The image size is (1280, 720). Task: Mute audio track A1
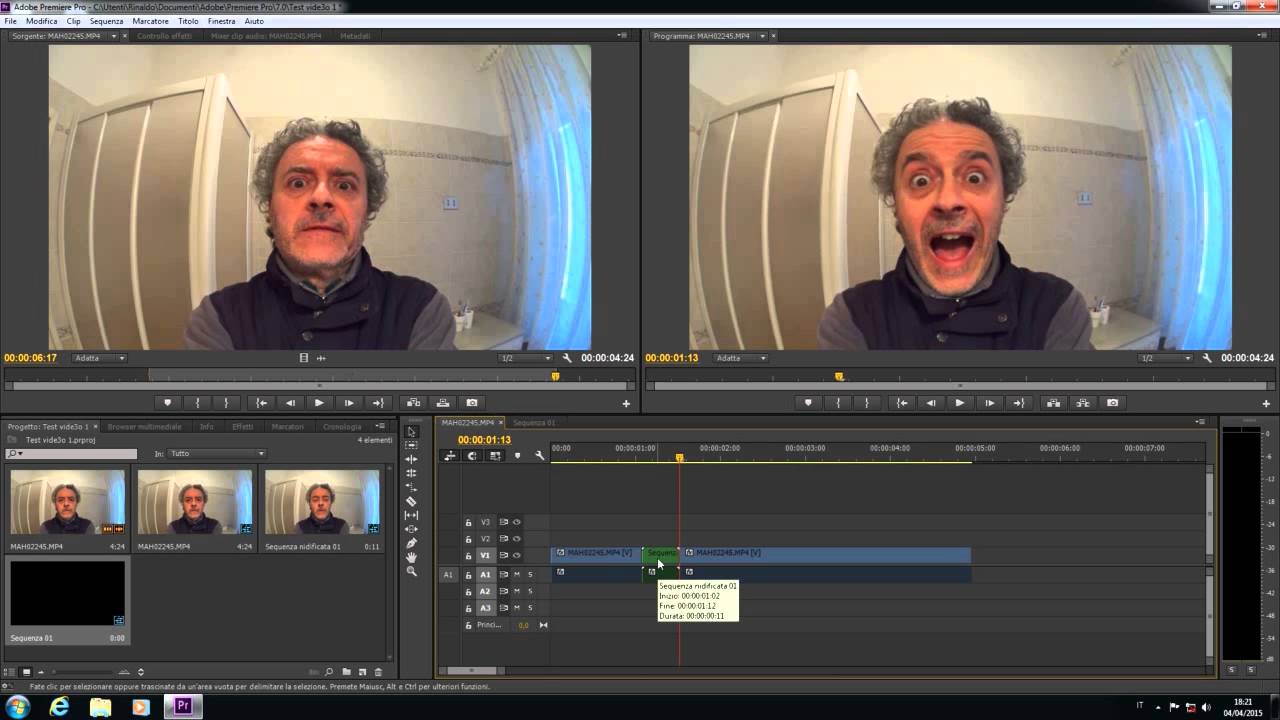[x=517, y=575]
